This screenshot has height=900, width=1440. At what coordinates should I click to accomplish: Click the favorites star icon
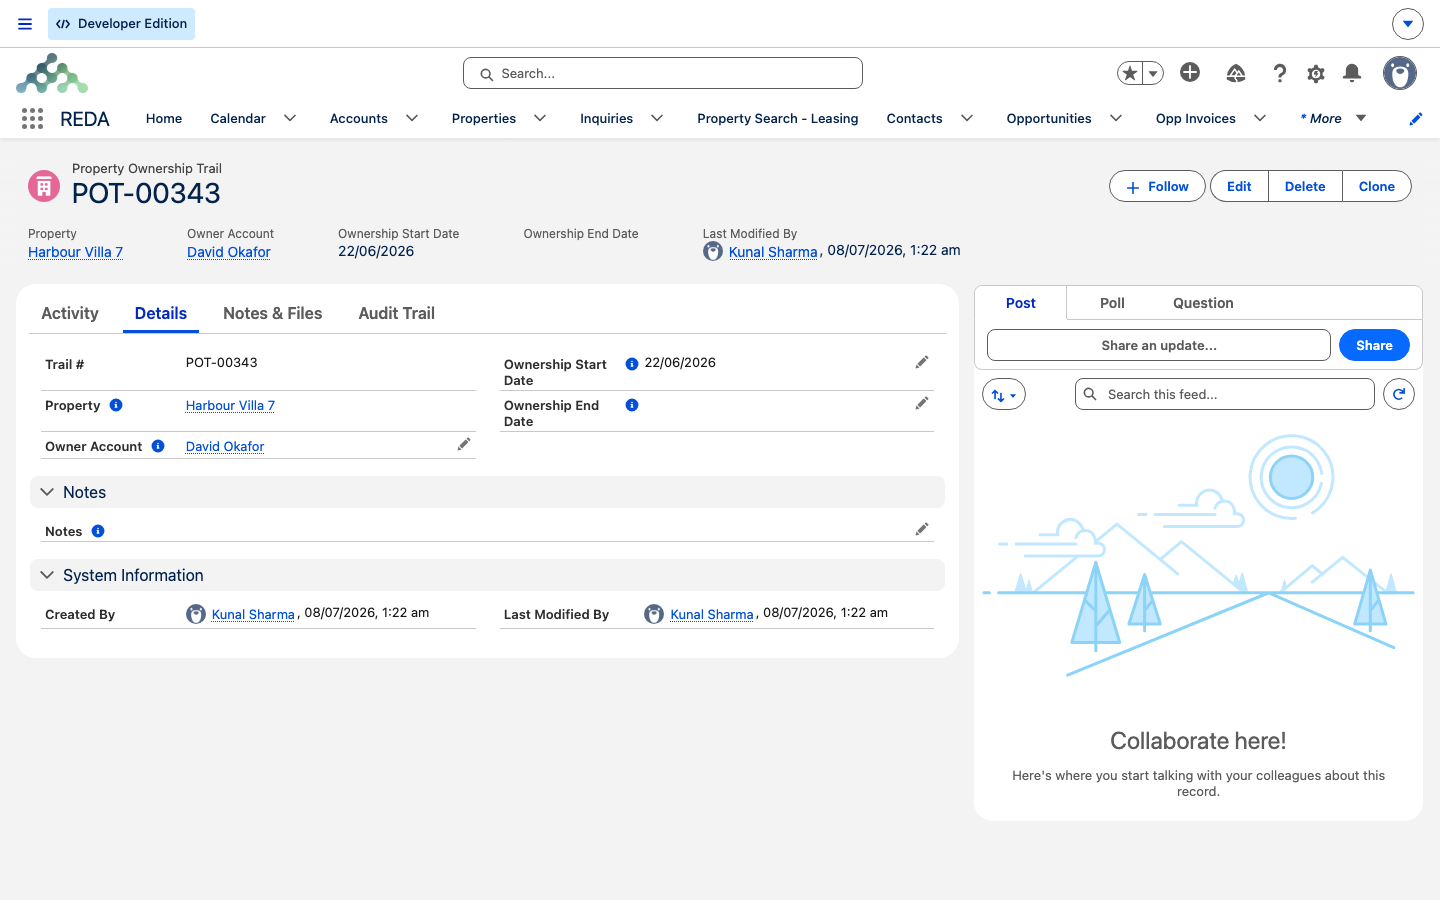pyautogui.click(x=1130, y=73)
